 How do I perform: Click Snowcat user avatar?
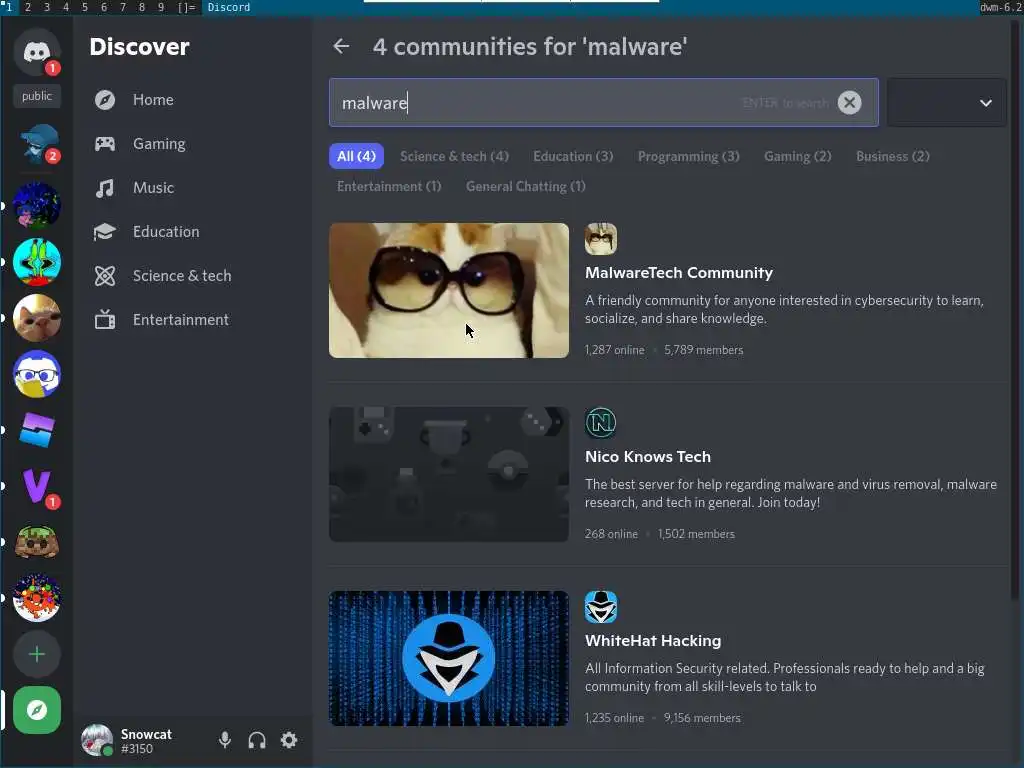click(97, 740)
